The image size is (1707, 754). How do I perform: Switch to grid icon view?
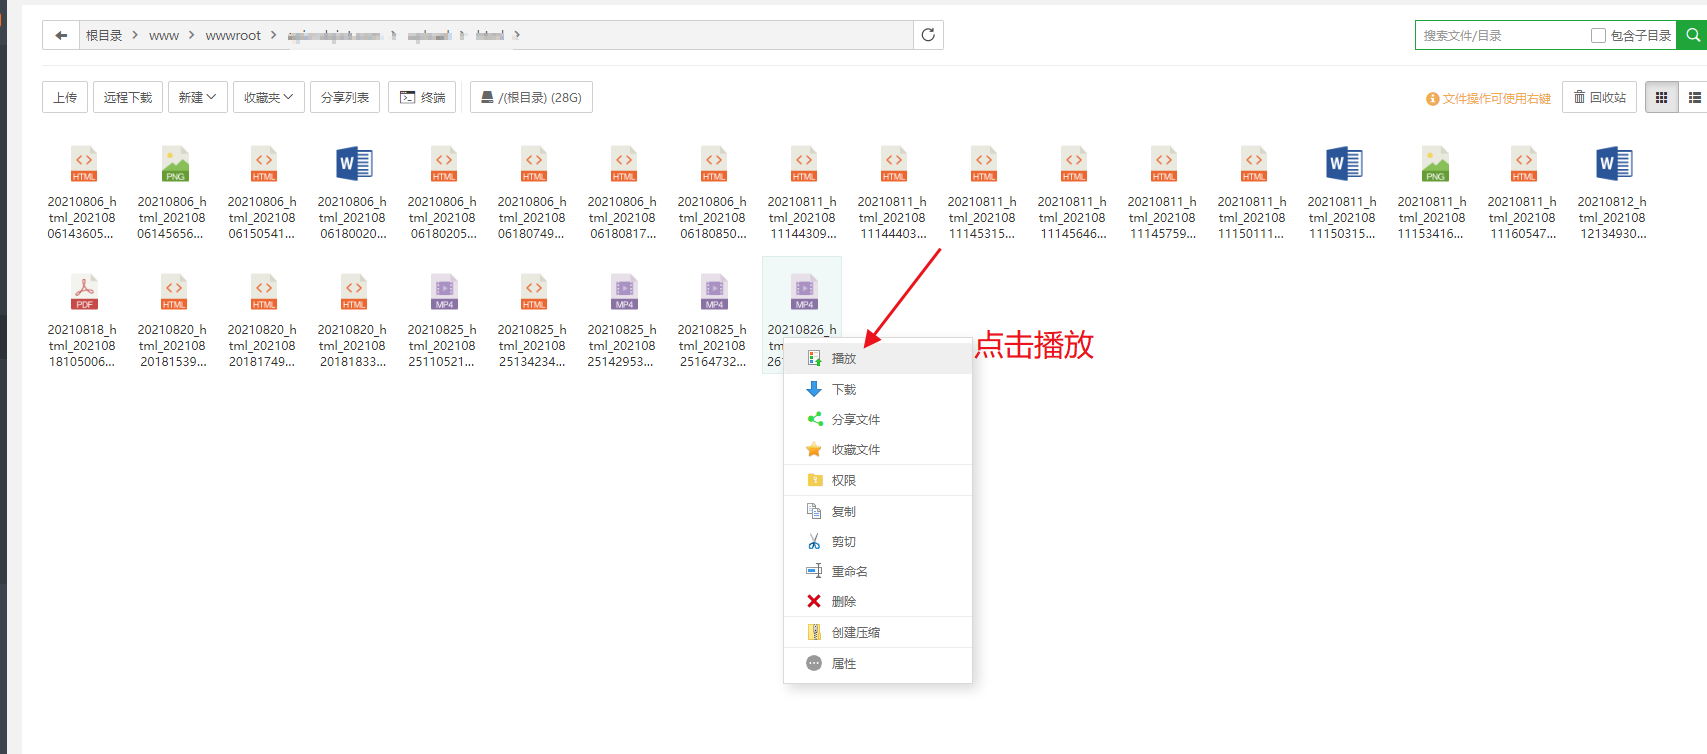[x=1662, y=97]
